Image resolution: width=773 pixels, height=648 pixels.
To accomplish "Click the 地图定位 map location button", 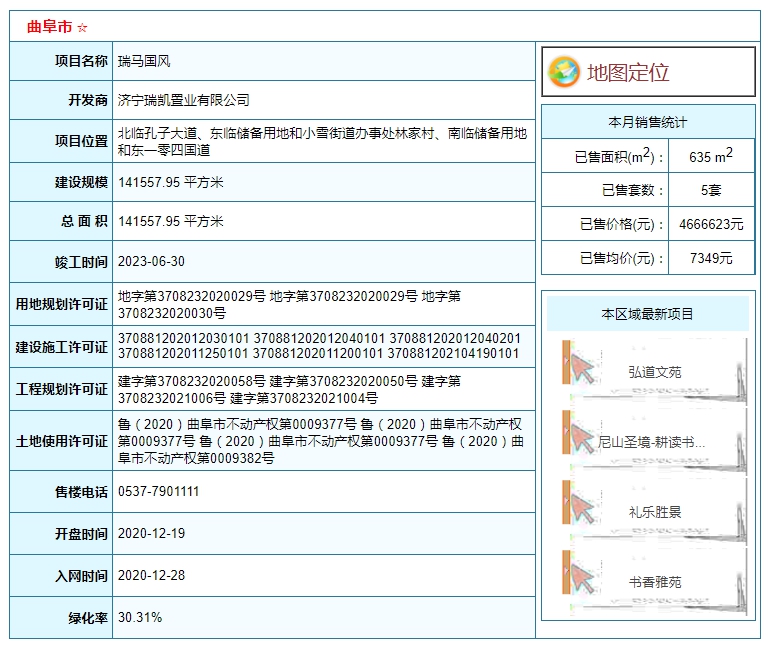I will coord(648,72).
